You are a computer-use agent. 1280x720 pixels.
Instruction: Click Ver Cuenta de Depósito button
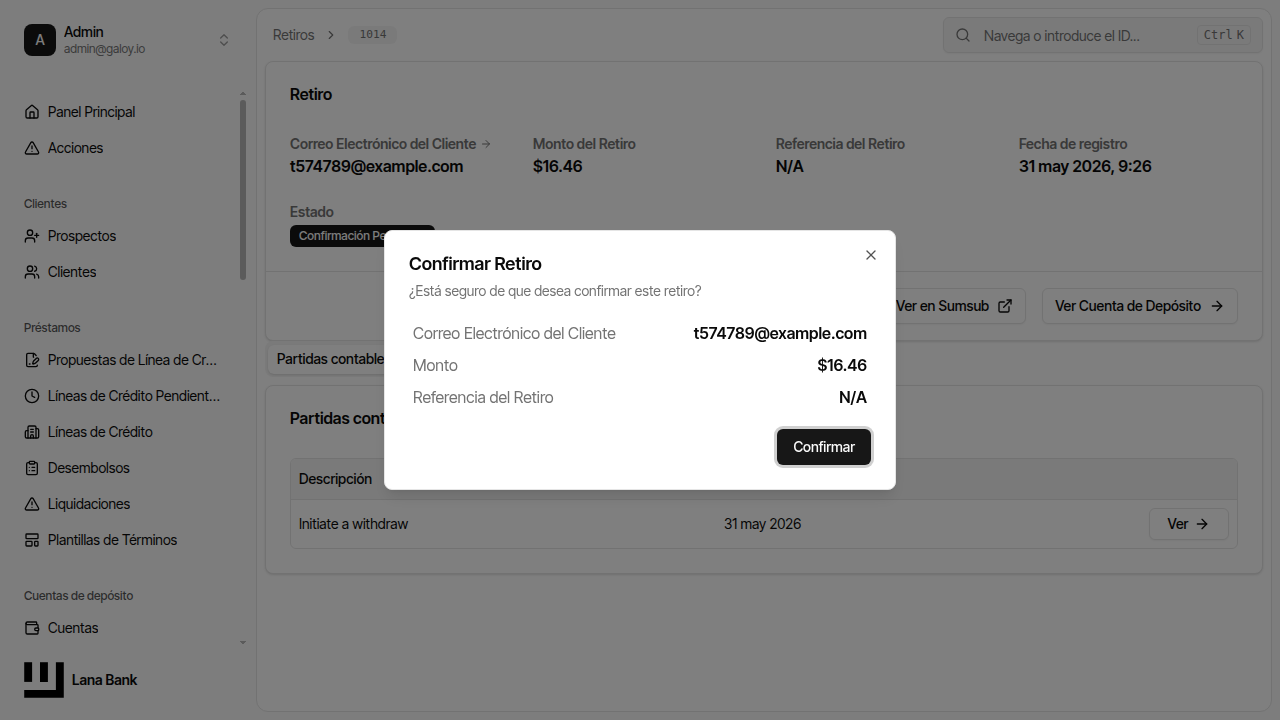coord(1139,306)
